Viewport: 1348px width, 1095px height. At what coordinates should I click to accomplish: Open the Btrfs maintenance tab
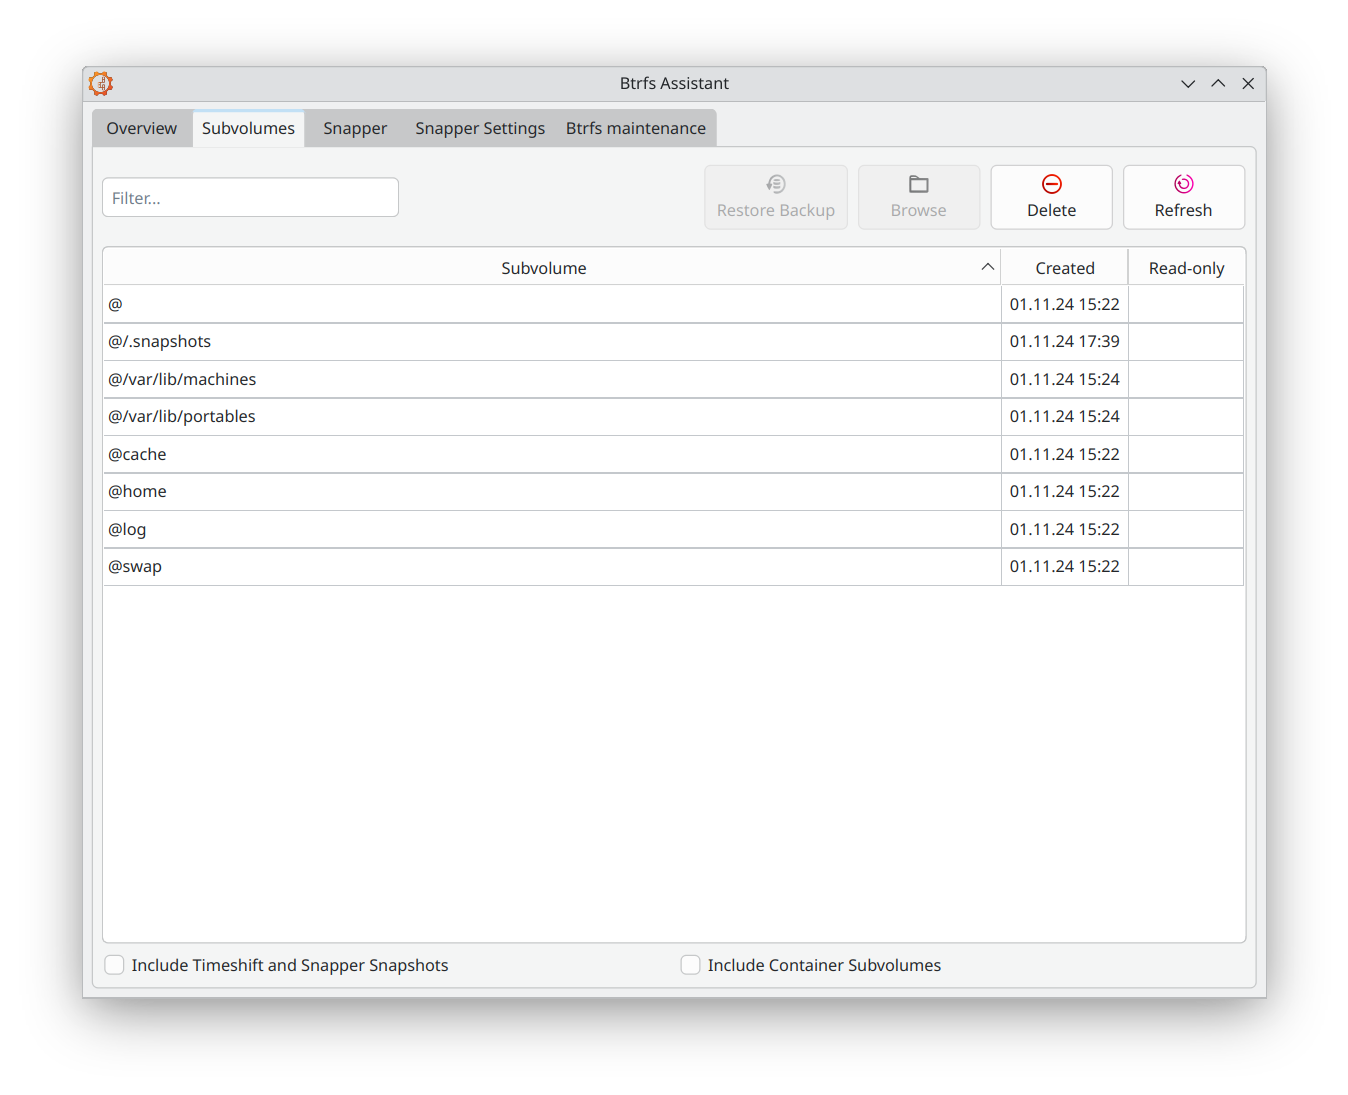tap(636, 128)
